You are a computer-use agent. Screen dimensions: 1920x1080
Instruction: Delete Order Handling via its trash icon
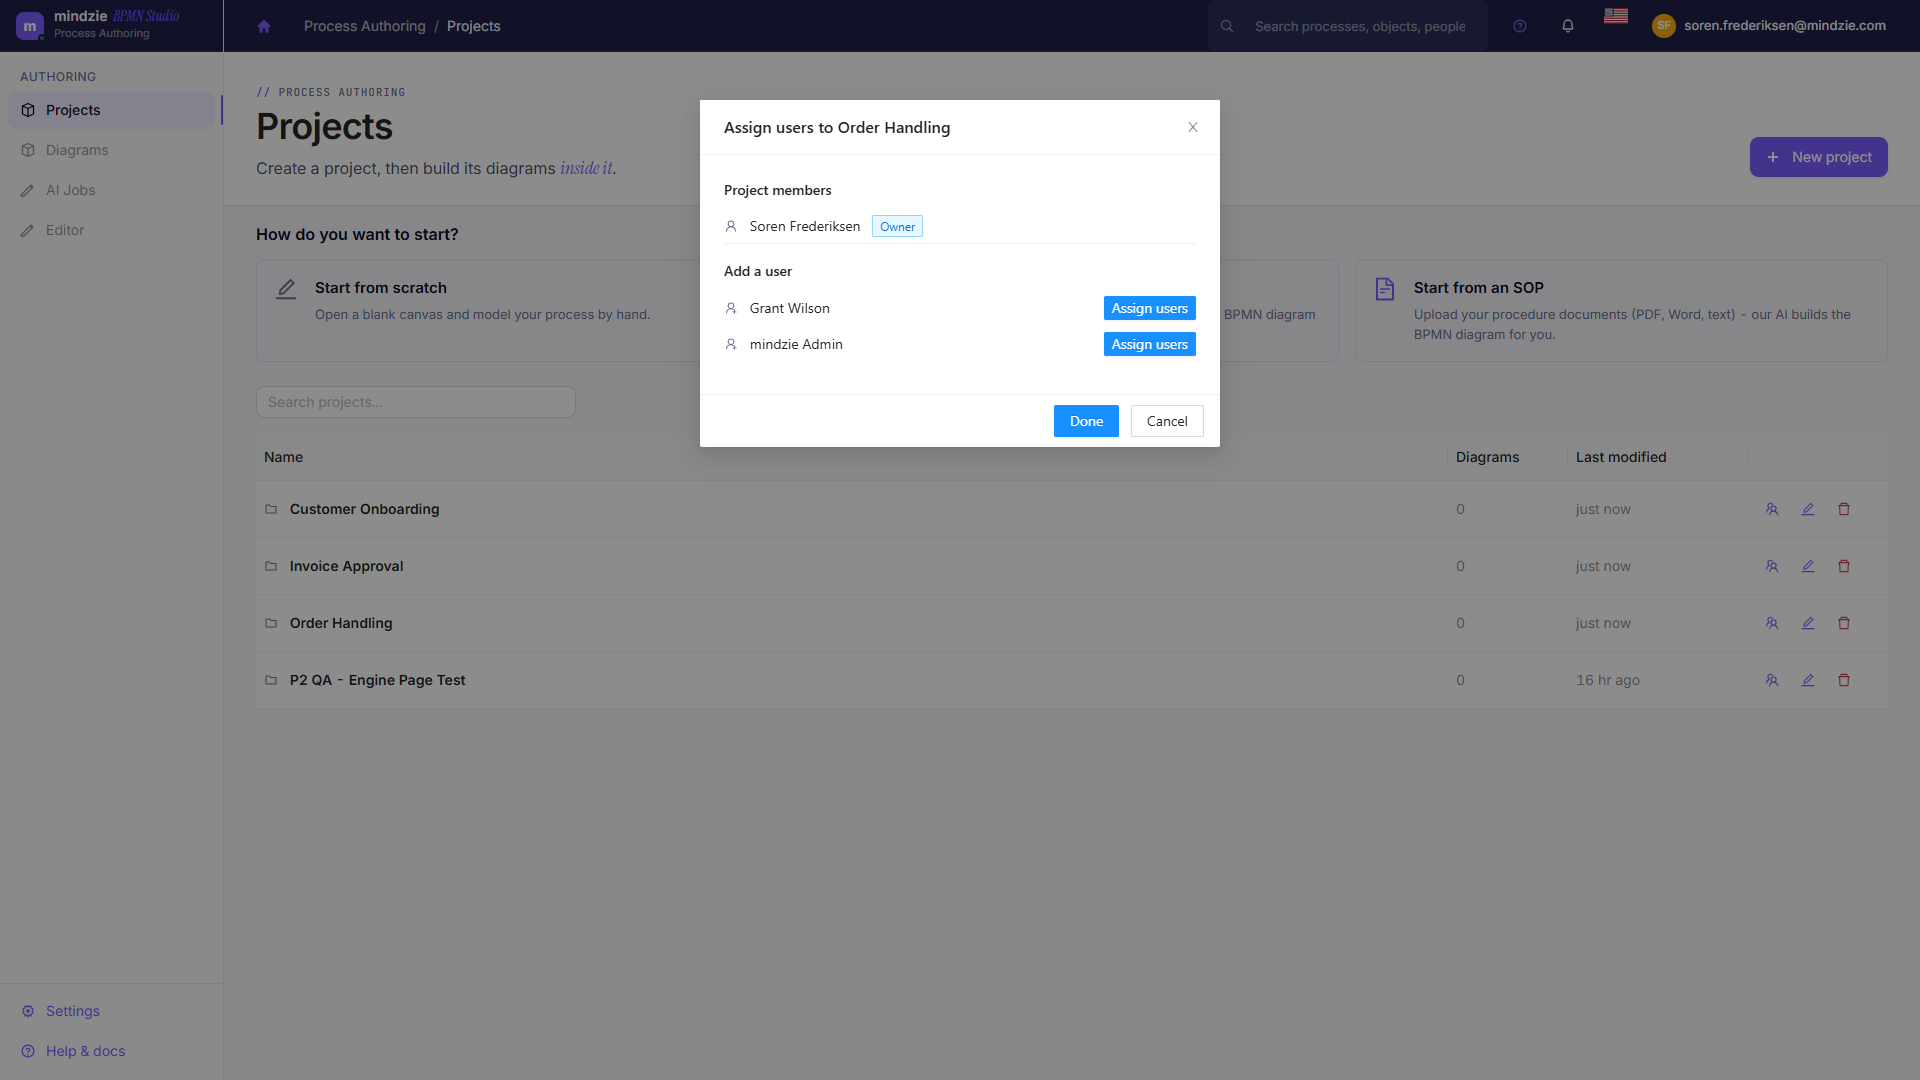1844,624
